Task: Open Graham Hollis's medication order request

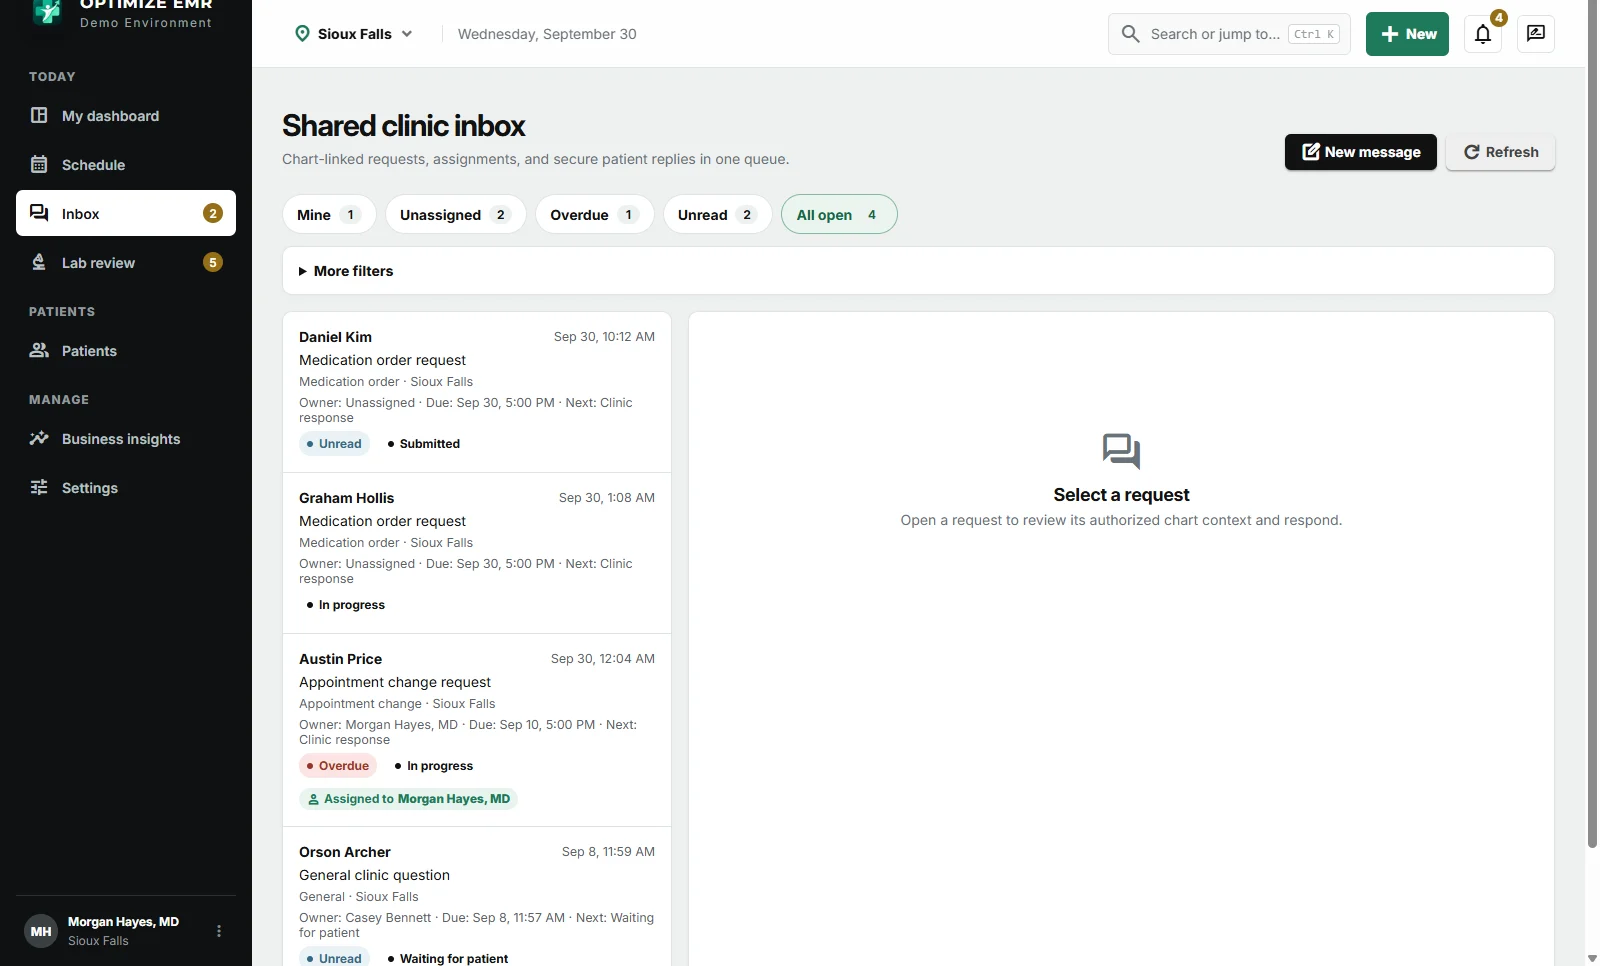Action: pos(477,553)
